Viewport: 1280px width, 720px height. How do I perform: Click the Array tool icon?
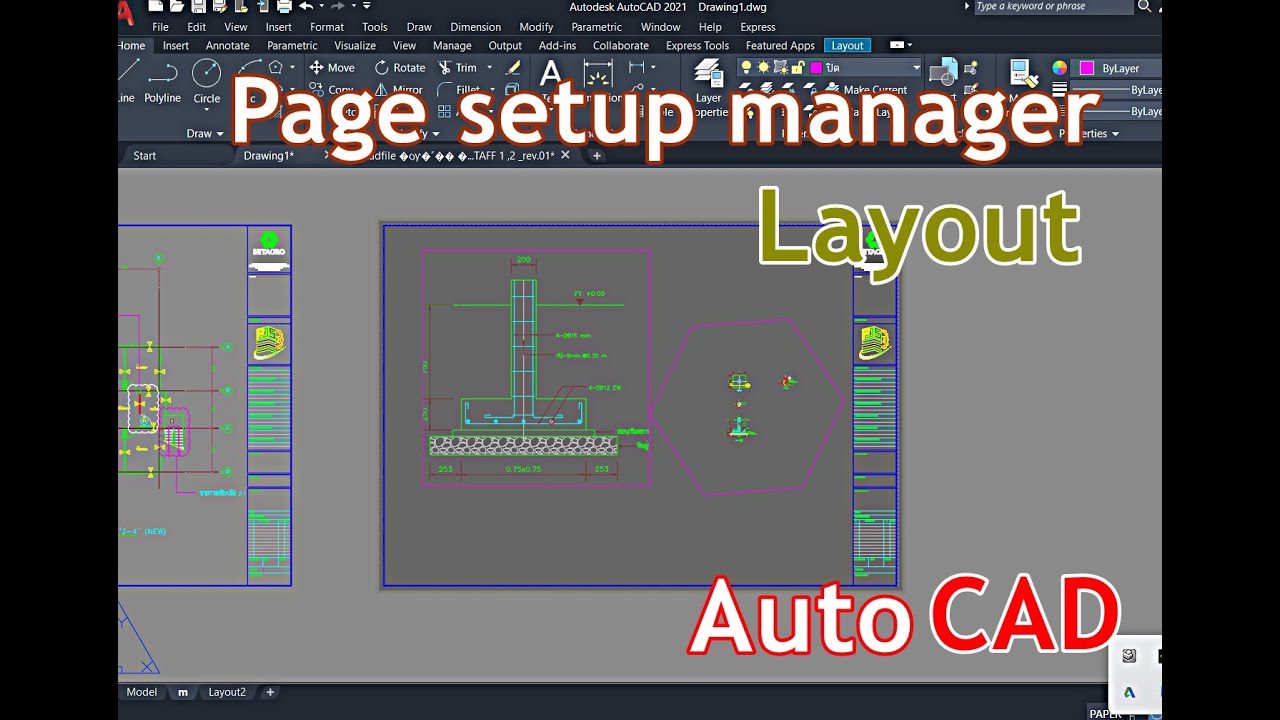point(445,112)
